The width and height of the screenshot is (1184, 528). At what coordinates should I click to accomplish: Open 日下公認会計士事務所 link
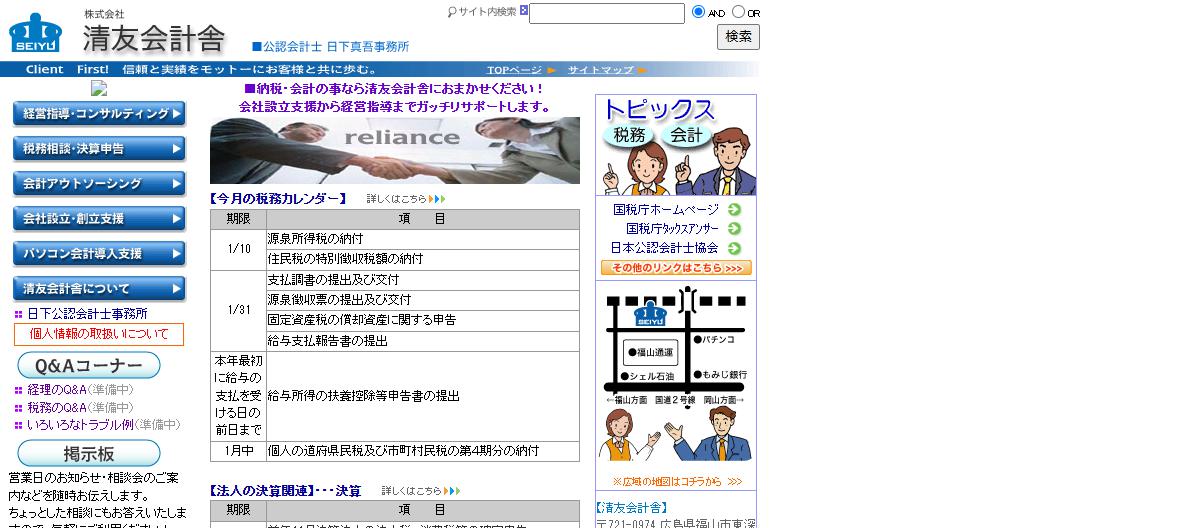[88, 313]
